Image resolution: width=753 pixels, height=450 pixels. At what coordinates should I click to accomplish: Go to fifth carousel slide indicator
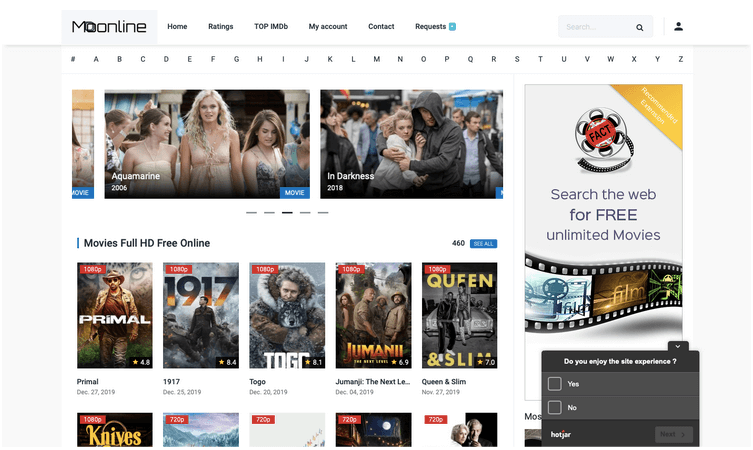(x=323, y=212)
